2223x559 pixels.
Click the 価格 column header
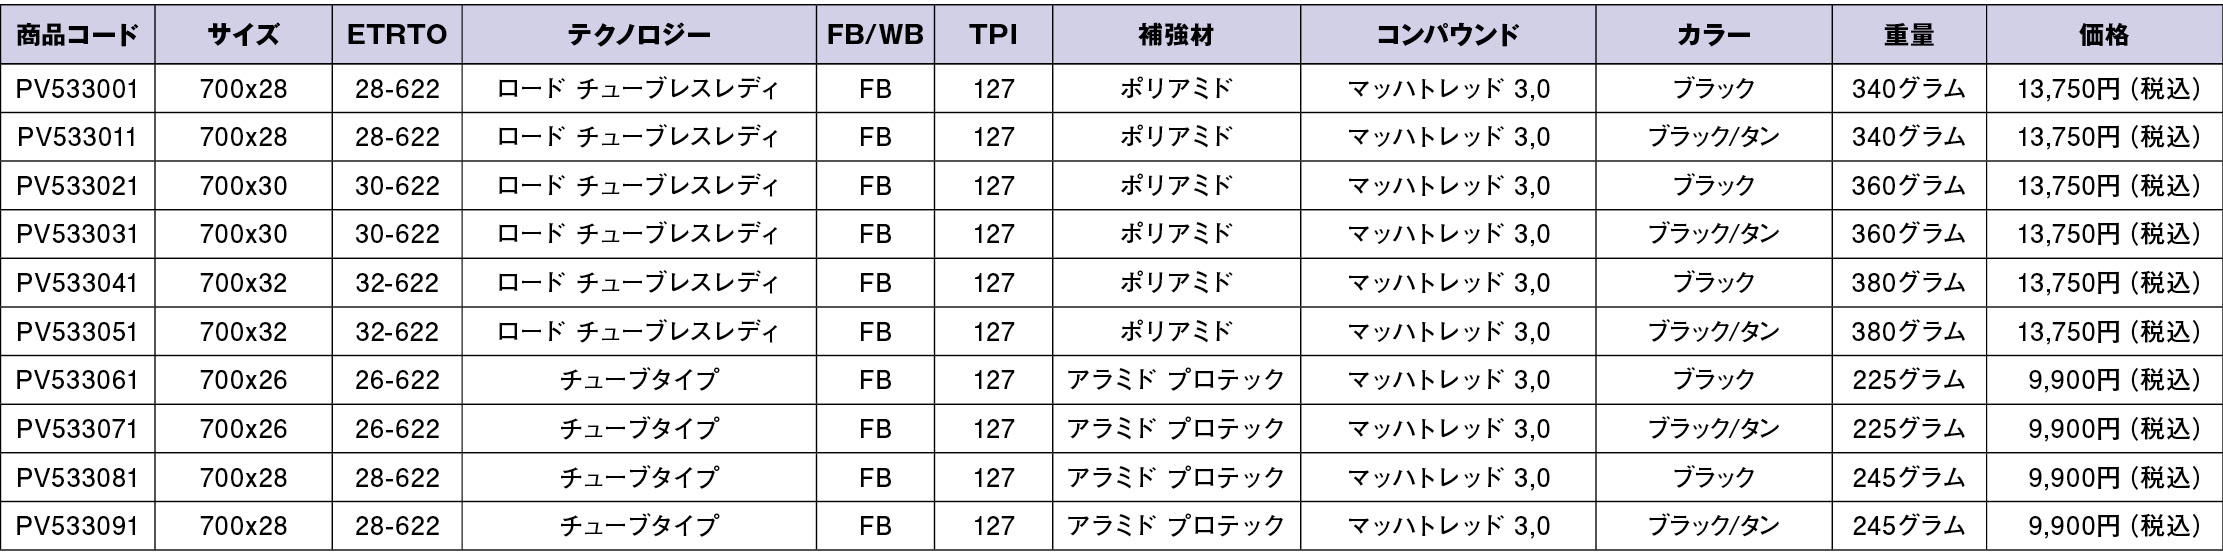tap(2103, 36)
